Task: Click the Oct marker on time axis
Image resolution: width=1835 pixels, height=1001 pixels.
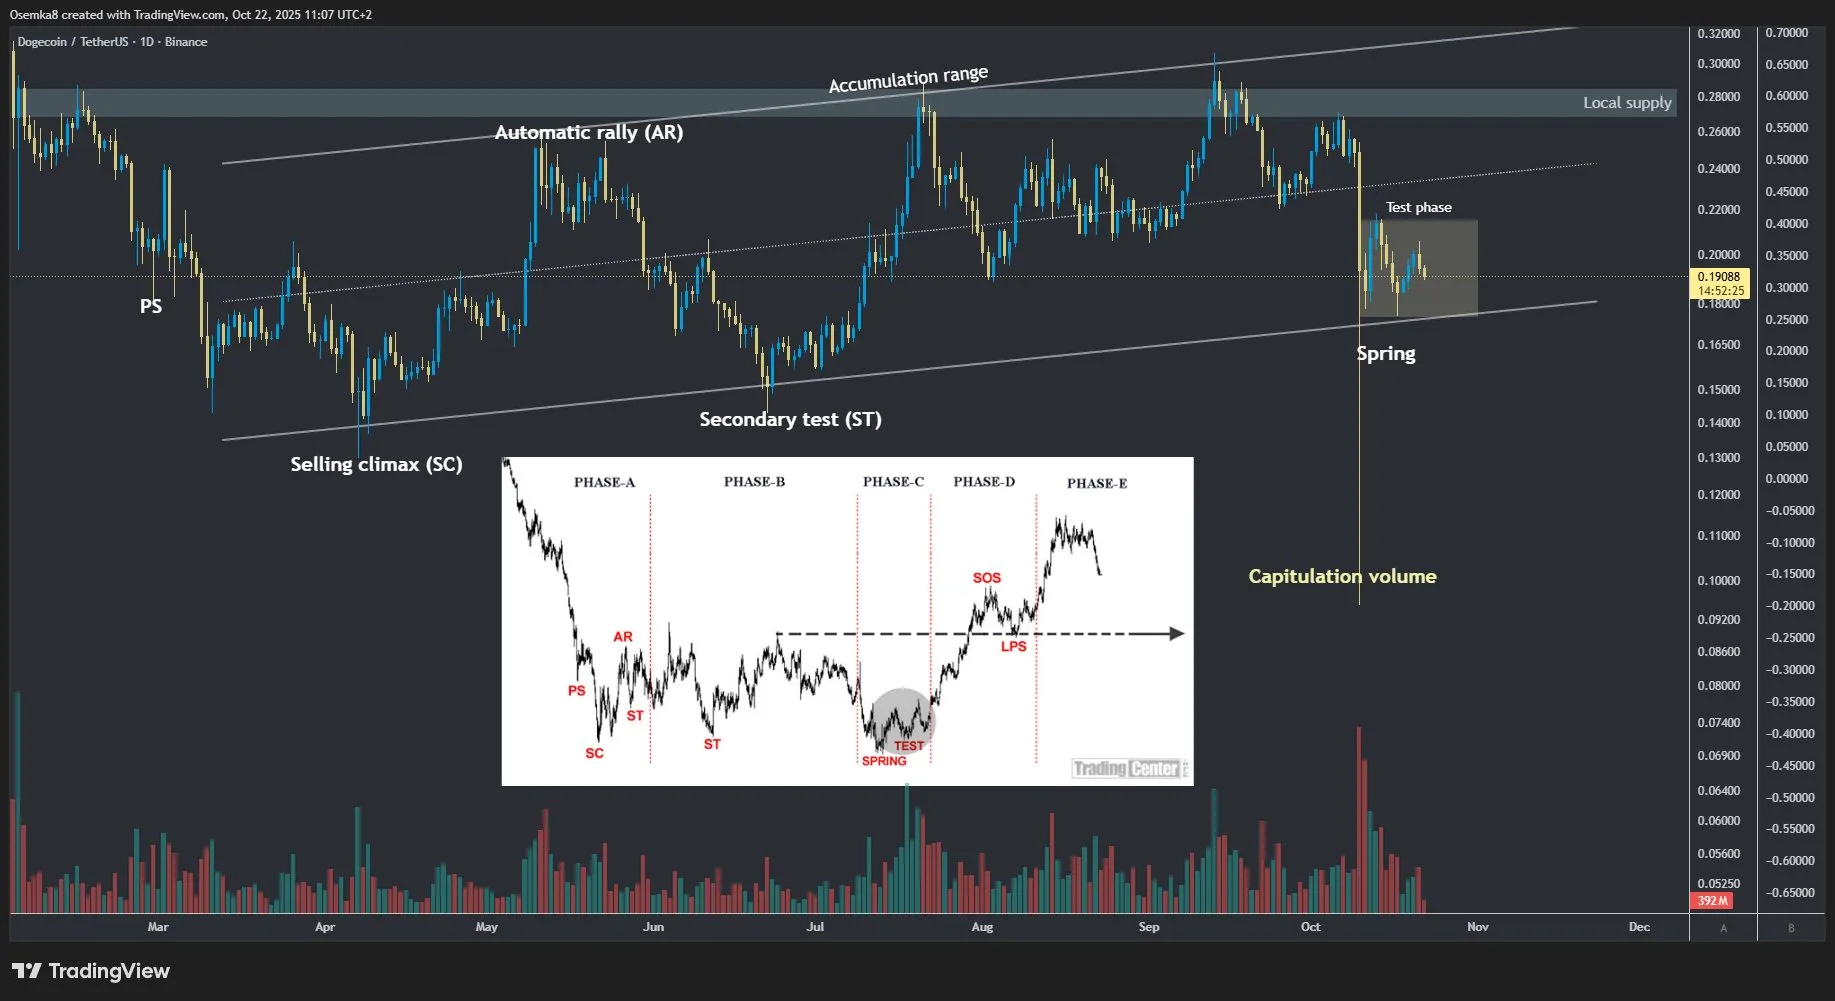Action: 1310,927
